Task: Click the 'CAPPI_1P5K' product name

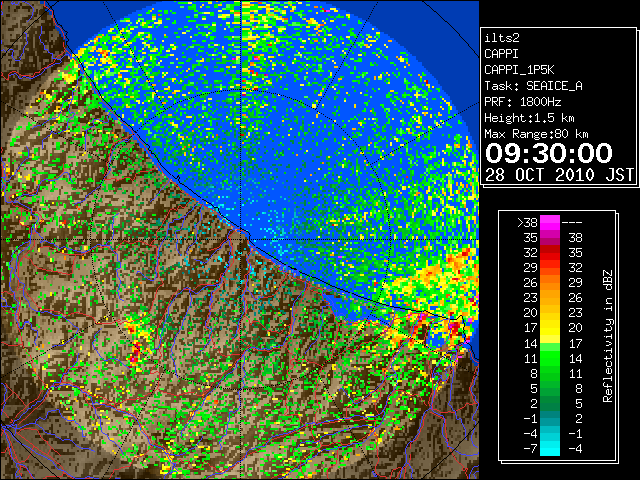Action: 519,70
